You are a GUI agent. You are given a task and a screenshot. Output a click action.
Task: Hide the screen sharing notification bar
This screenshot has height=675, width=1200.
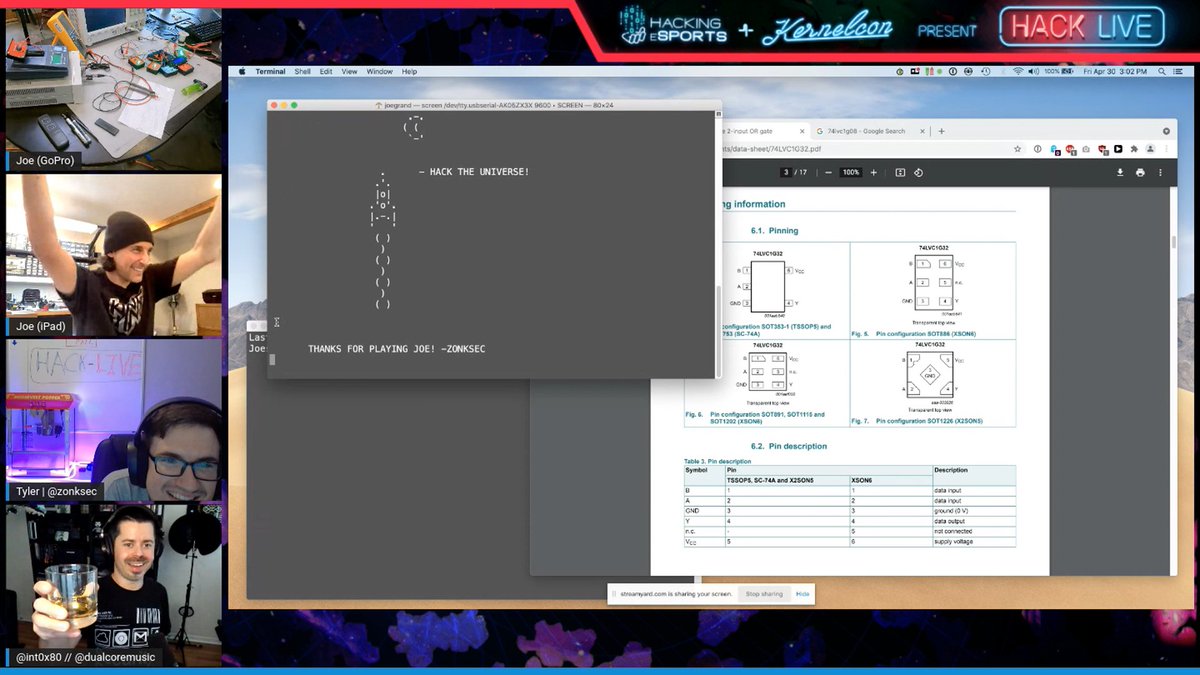point(802,593)
